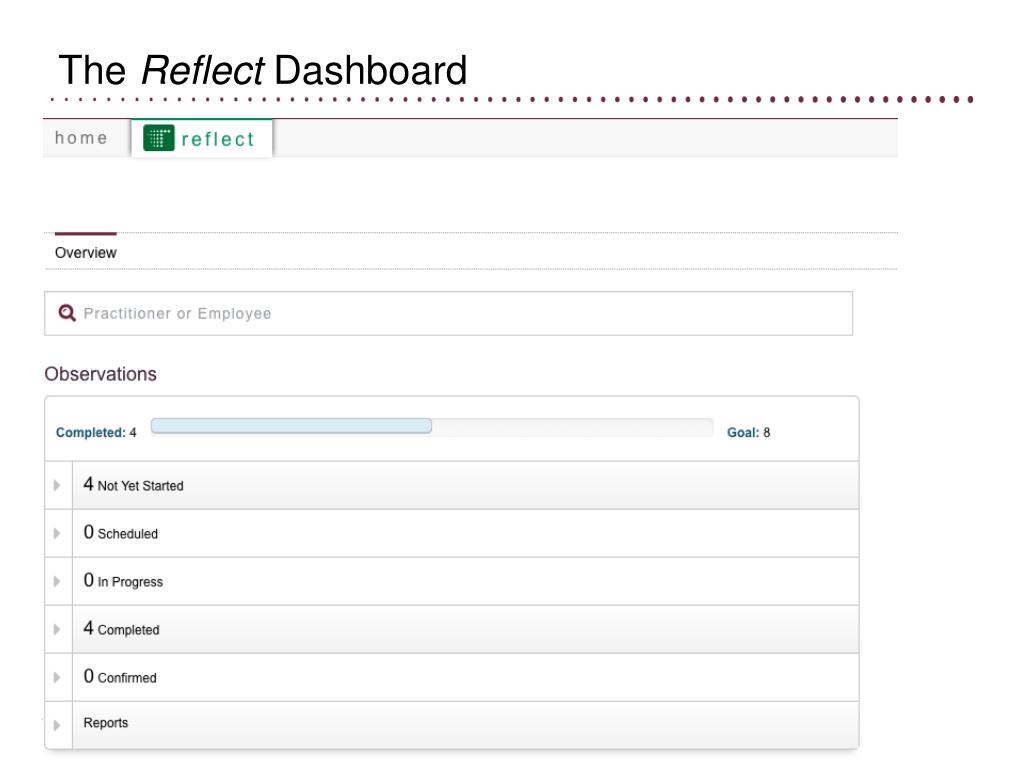1024x768 pixels.
Task: Open the 0 Confirmed row
Action: (x=465, y=677)
